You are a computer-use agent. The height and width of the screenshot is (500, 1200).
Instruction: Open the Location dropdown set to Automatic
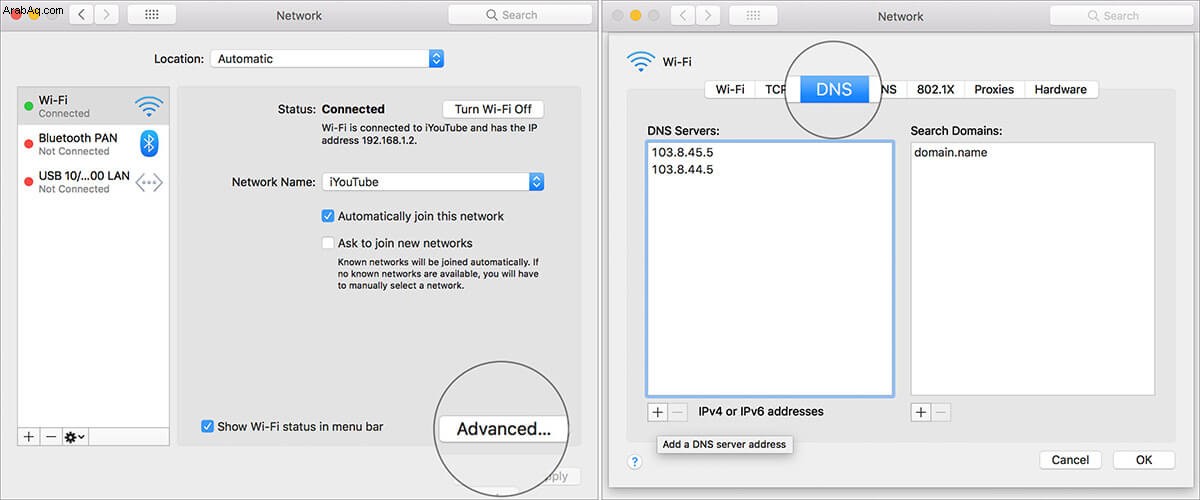[327, 59]
